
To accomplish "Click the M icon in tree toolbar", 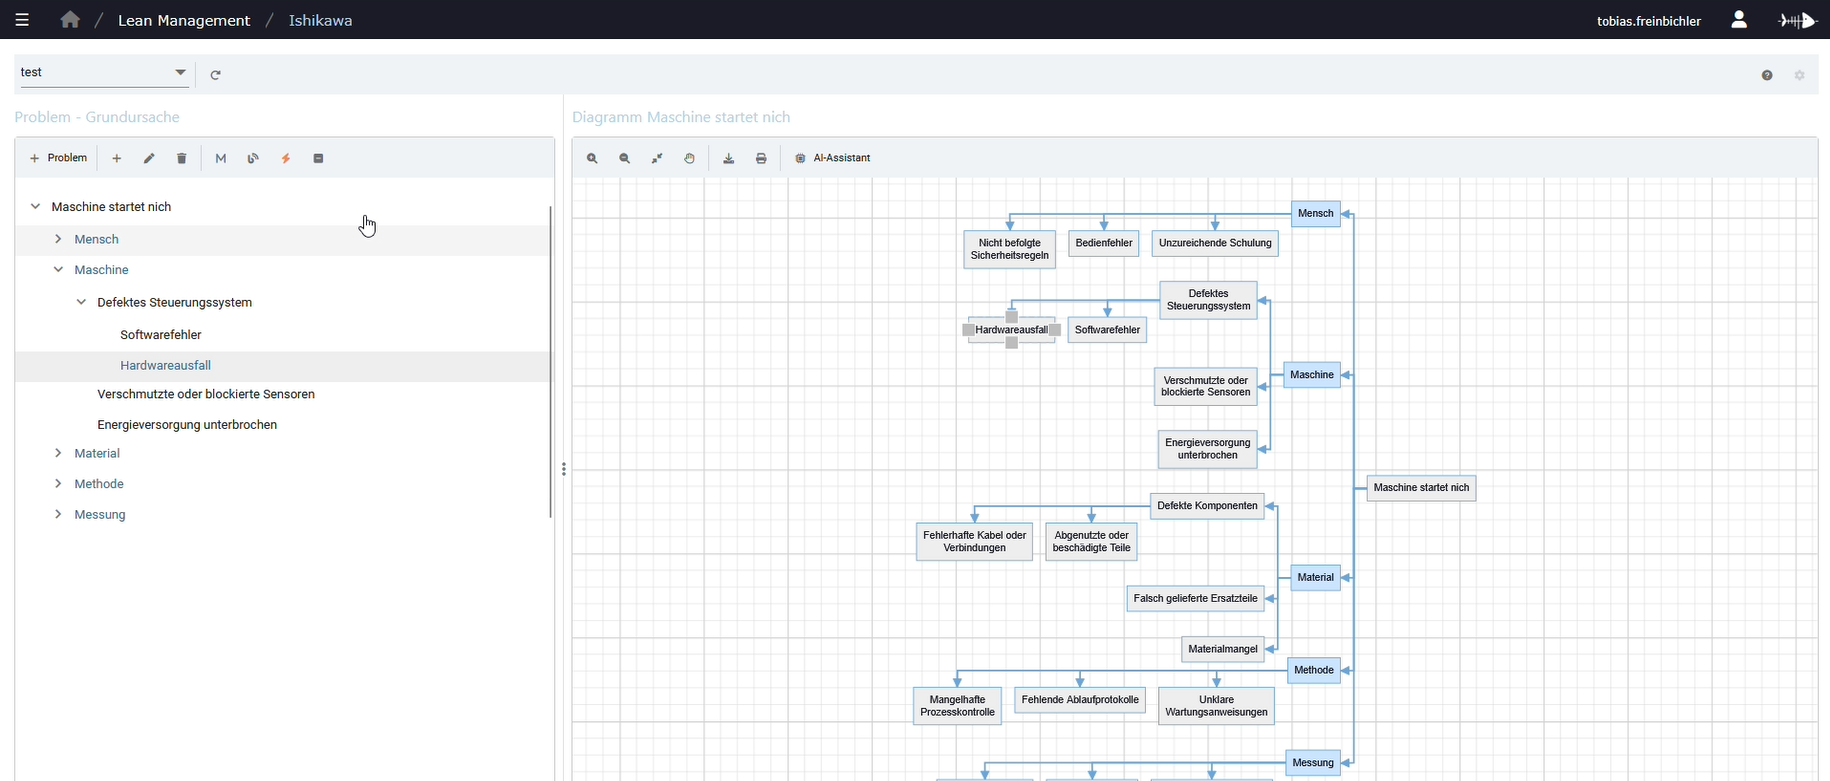I will point(221,158).
